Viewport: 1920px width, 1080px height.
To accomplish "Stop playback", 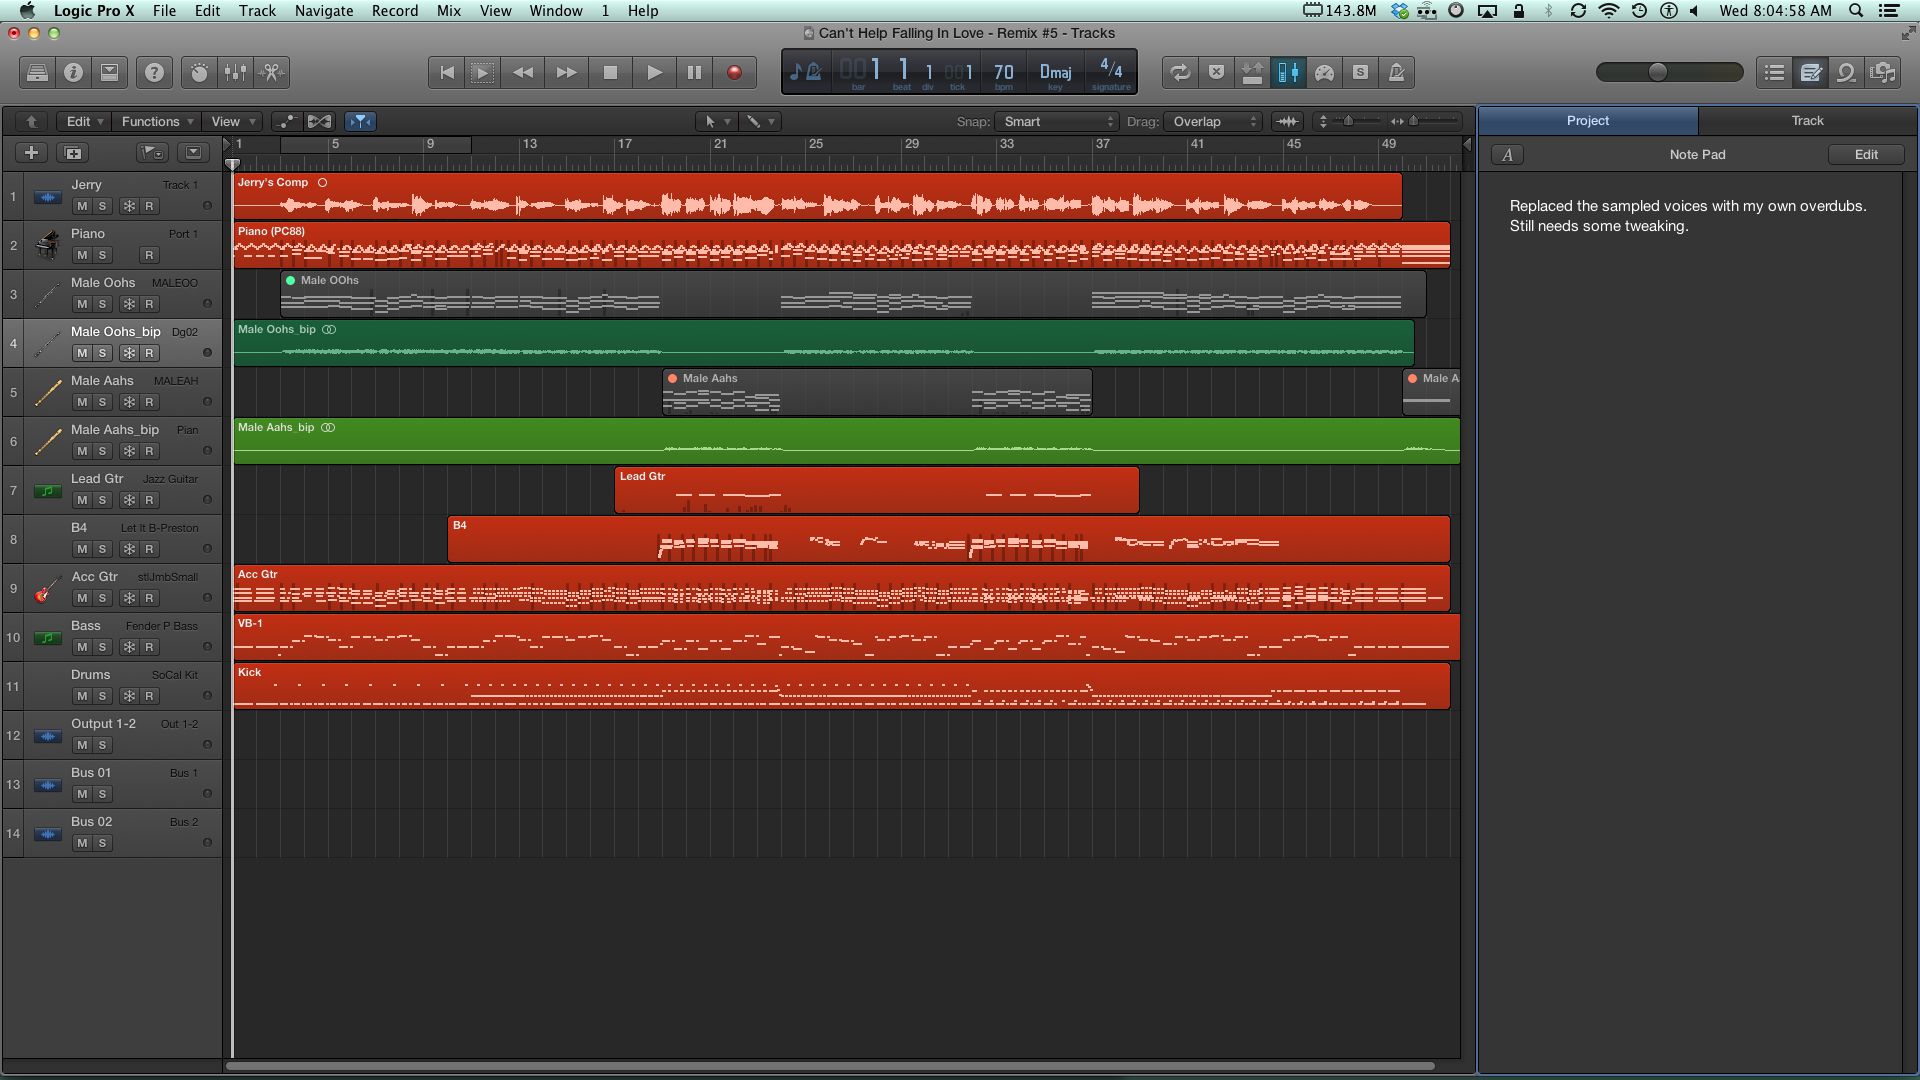I will point(610,72).
